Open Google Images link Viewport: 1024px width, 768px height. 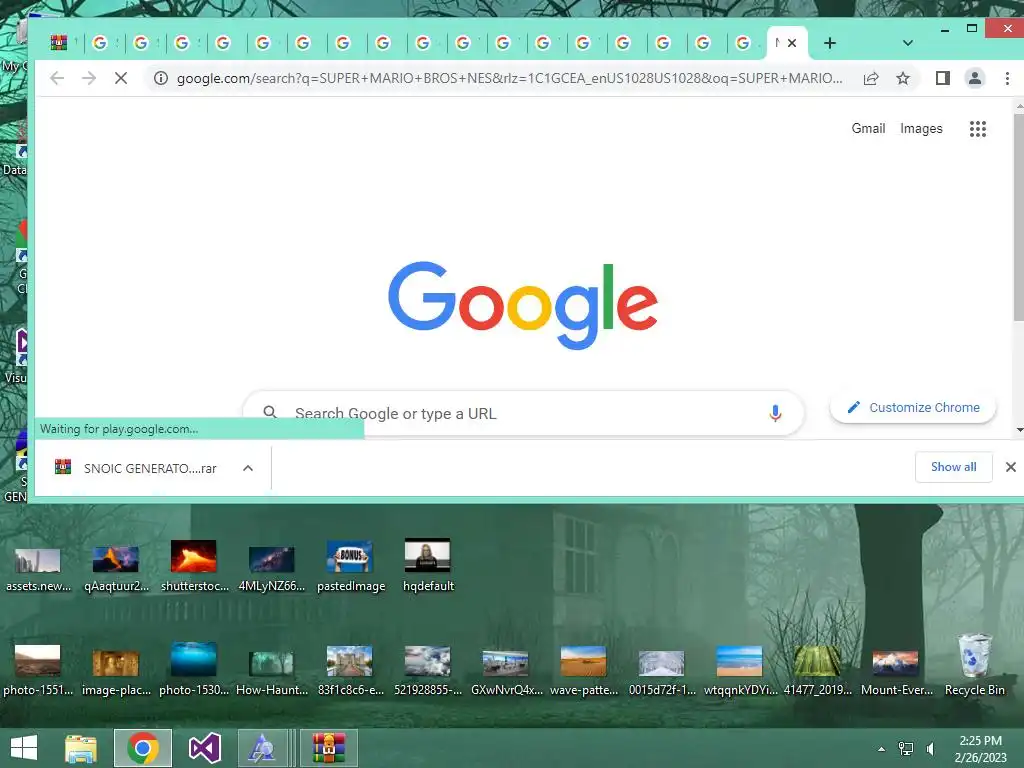click(x=921, y=129)
